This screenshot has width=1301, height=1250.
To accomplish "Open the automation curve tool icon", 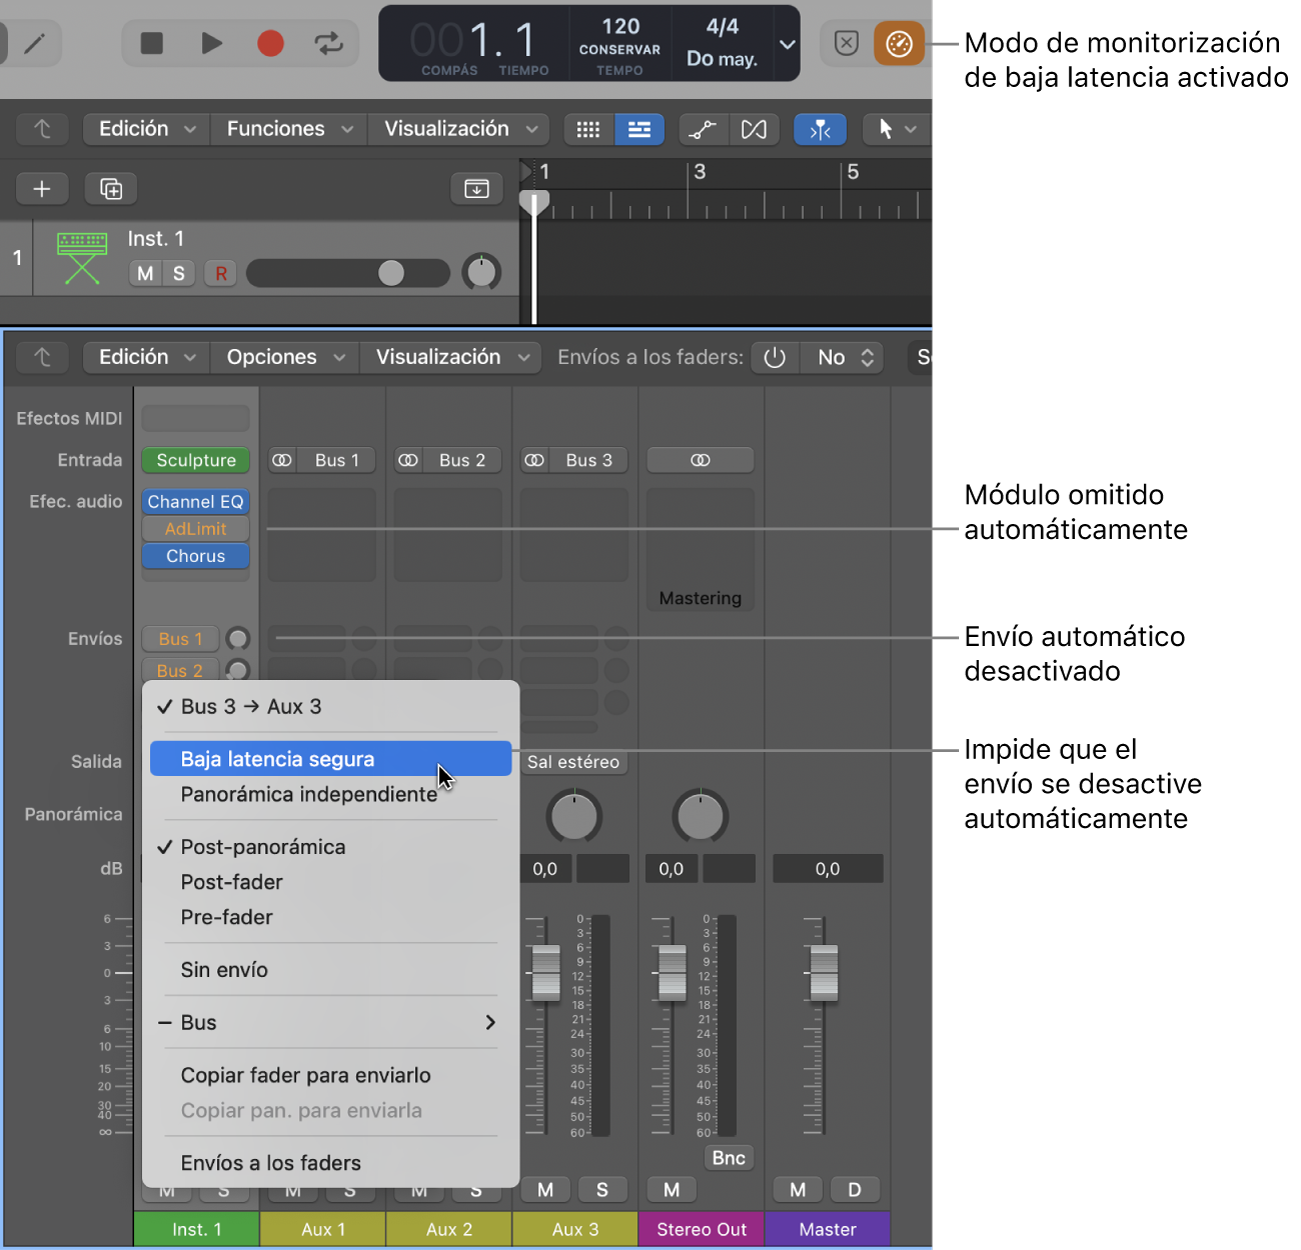I will point(703,130).
